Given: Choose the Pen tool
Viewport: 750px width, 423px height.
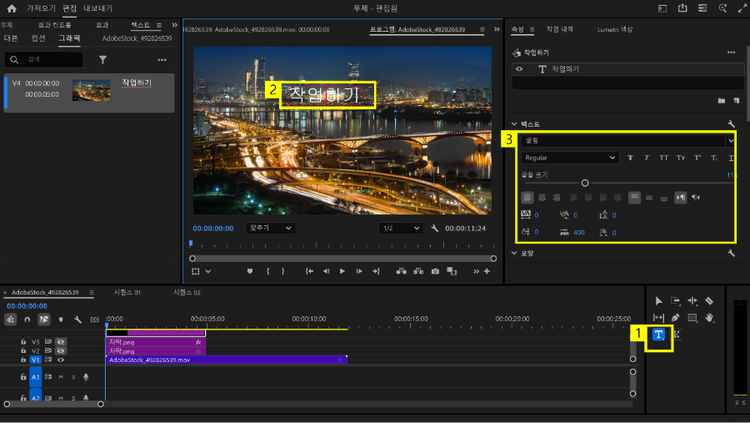Looking at the screenshot, I should coord(676,318).
